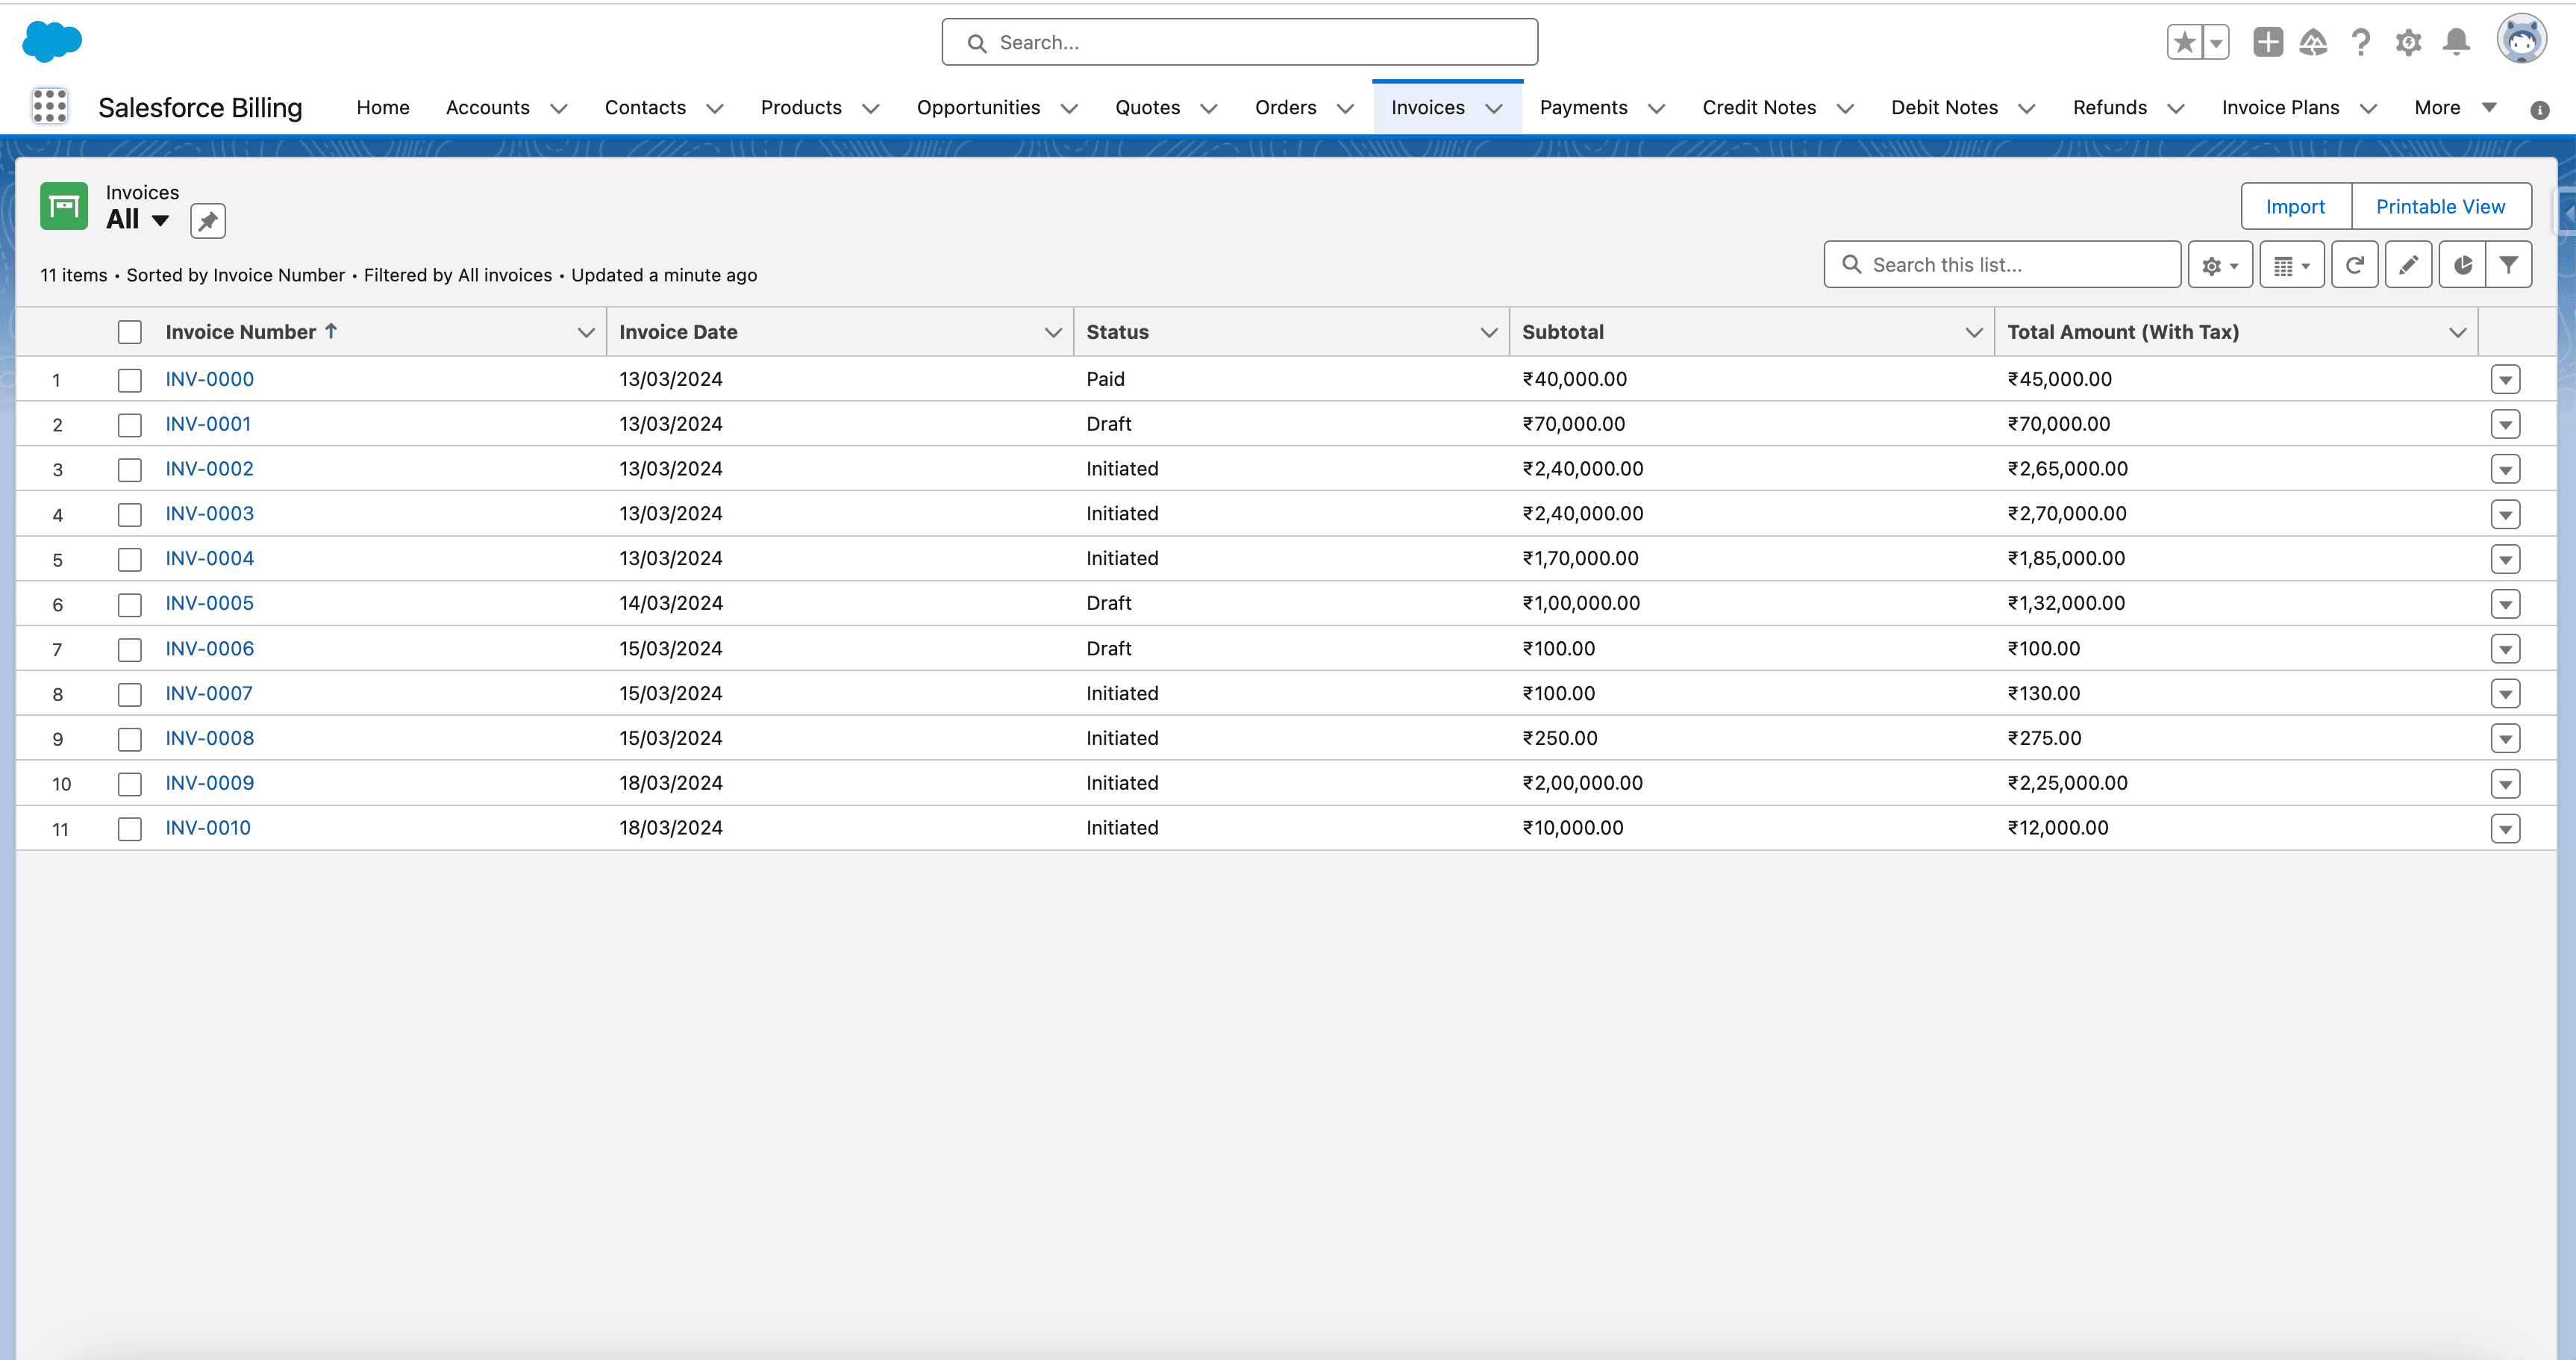This screenshot has width=2576, height=1360.
Task: Open the Favorites list dropdown arrow
Action: (x=2217, y=42)
